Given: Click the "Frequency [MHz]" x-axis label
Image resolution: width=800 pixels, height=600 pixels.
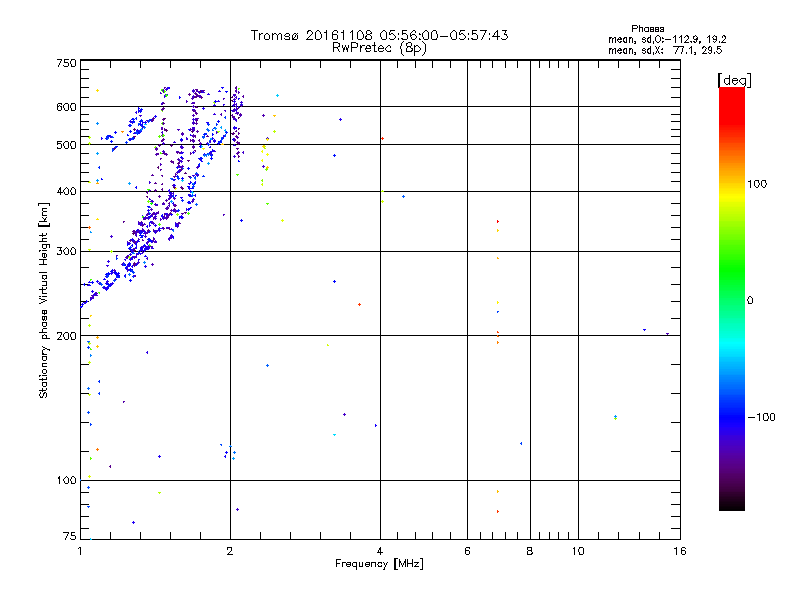Looking at the screenshot, I should tap(379, 564).
